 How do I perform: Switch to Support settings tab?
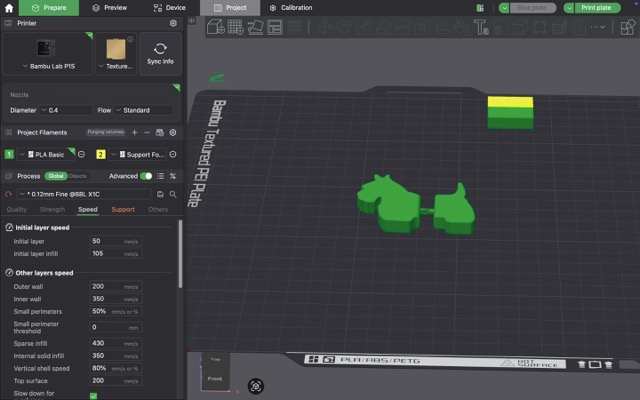pos(123,209)
